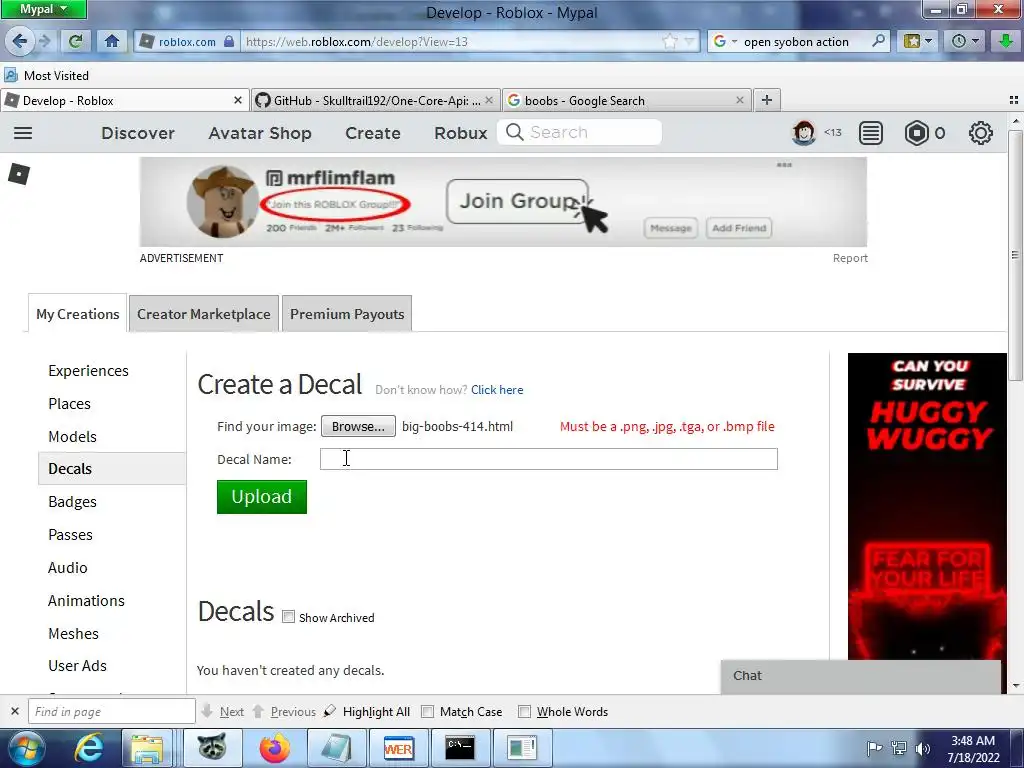
Task: Open the Roblox hamburger navigation menu
Action: [23, 133]
